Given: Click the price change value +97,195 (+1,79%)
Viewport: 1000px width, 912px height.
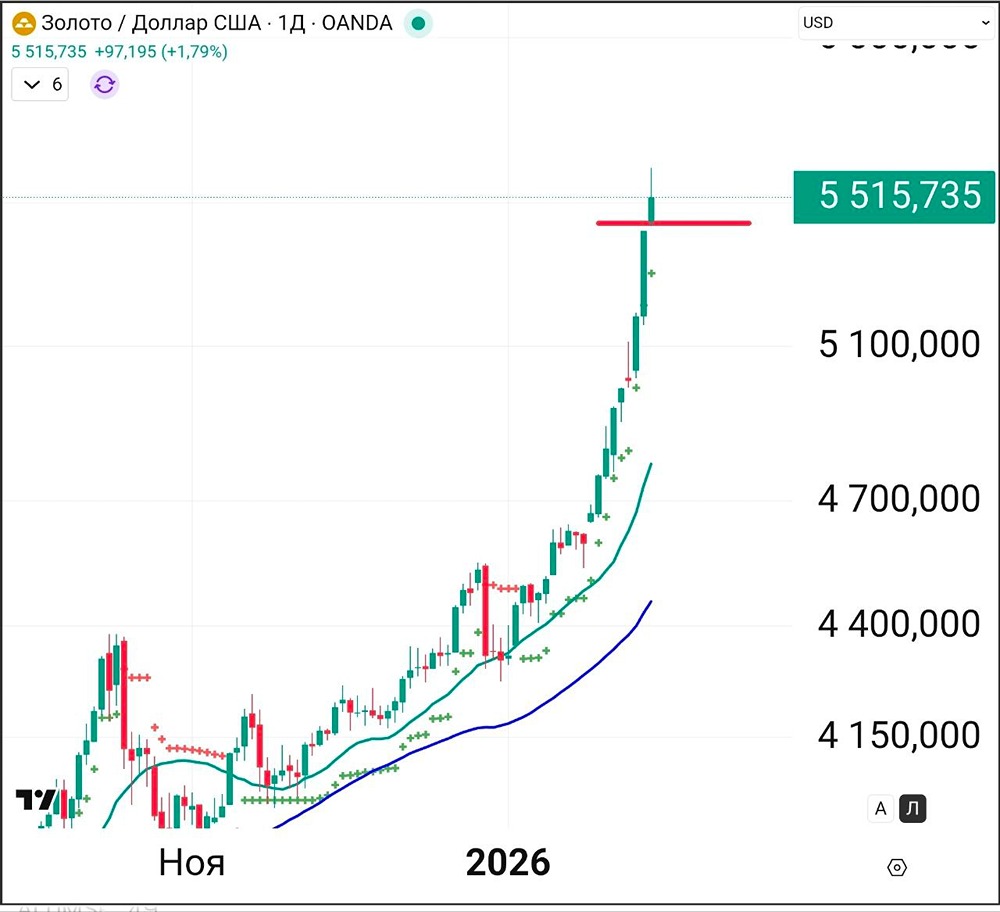Looking at the screenshot, I should coord(161,51).
